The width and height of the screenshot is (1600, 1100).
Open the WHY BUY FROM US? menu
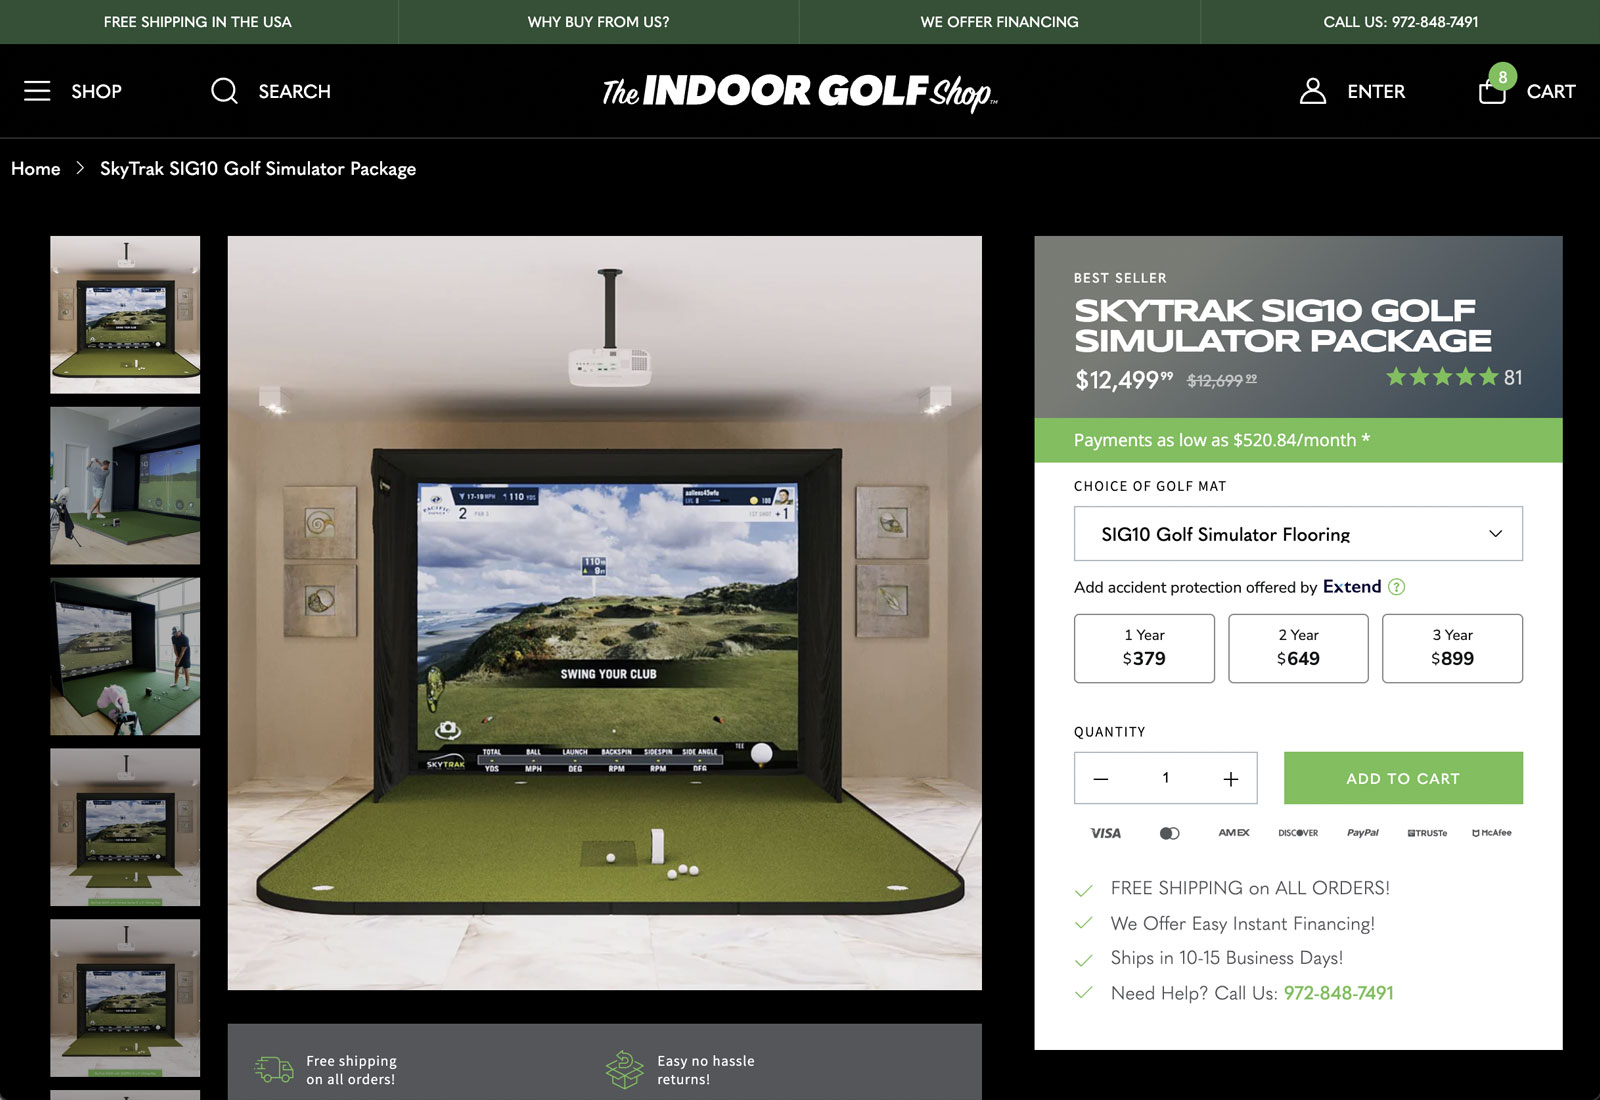598,21
